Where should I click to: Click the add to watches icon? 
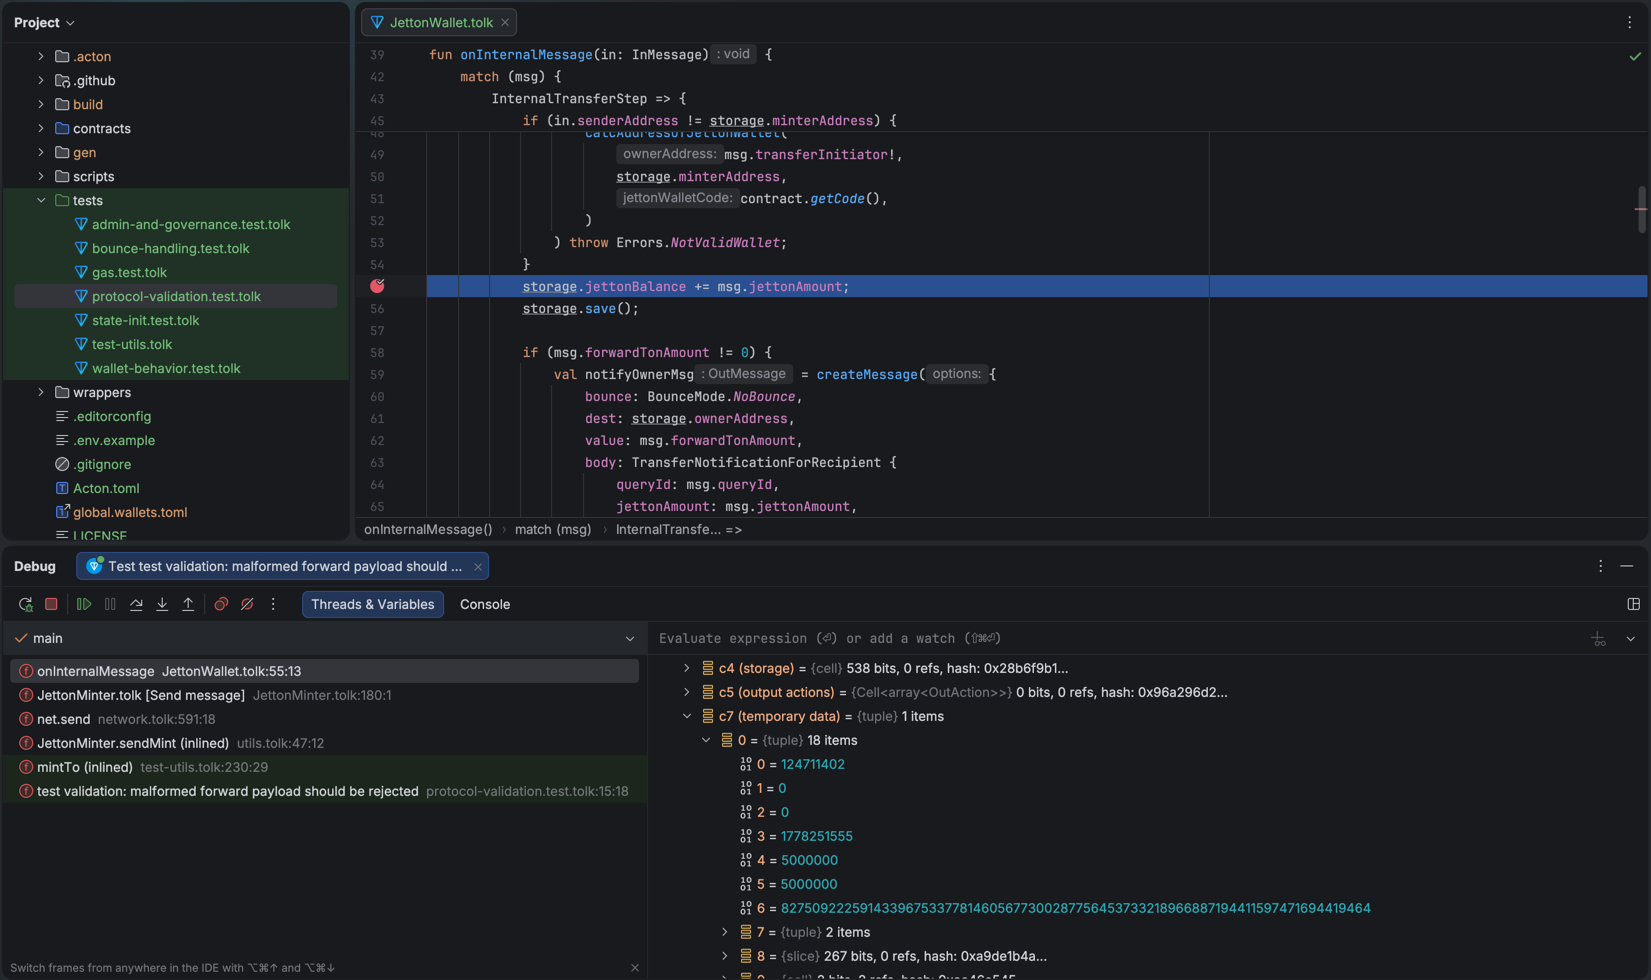(x=1598, y=639)
